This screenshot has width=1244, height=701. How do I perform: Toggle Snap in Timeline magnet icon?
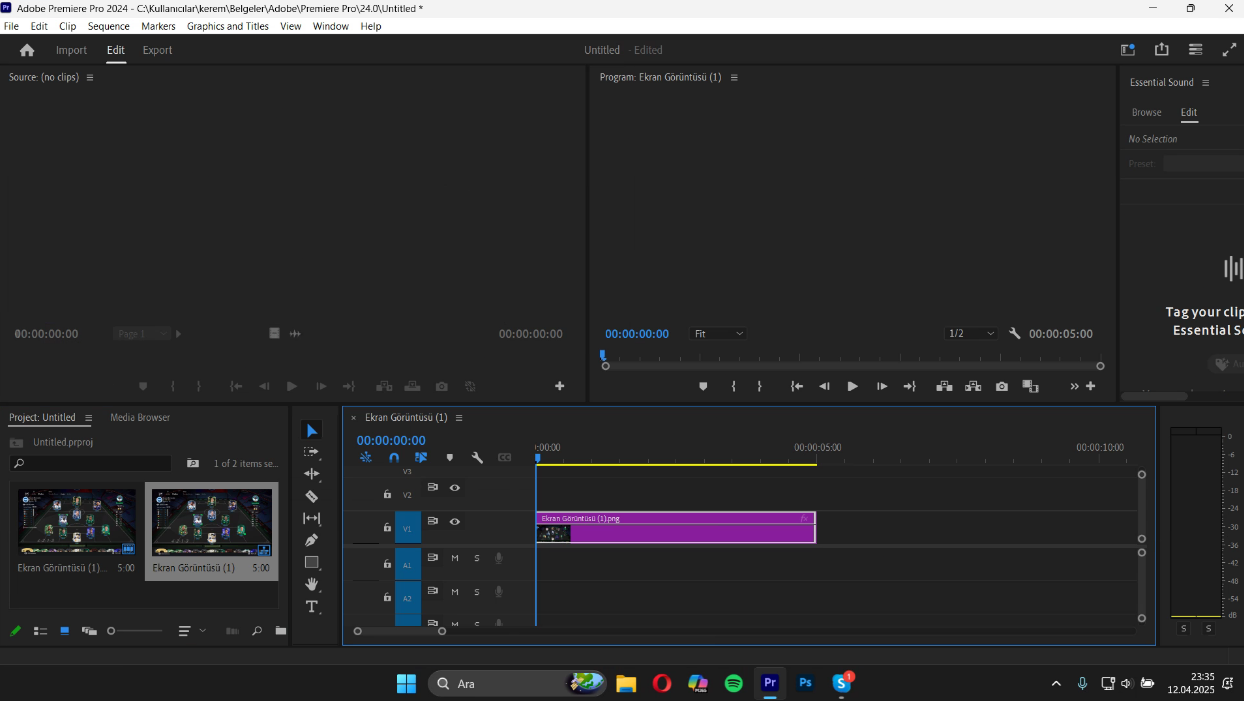(x=394, y=458)
